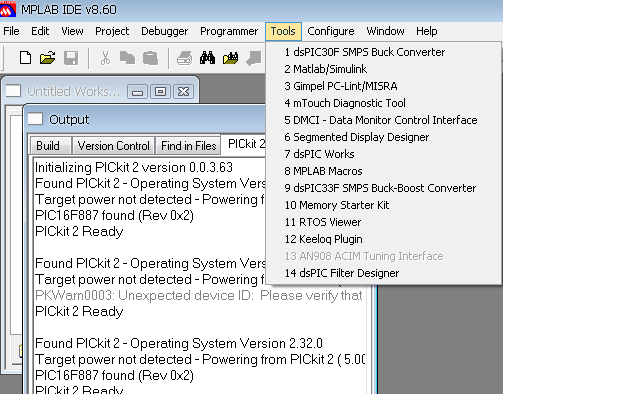Click the 'PKWarn0003: Unexpected device ID' line
The image size is (640, 400).
pyautogui.click(x=199, y=296)
